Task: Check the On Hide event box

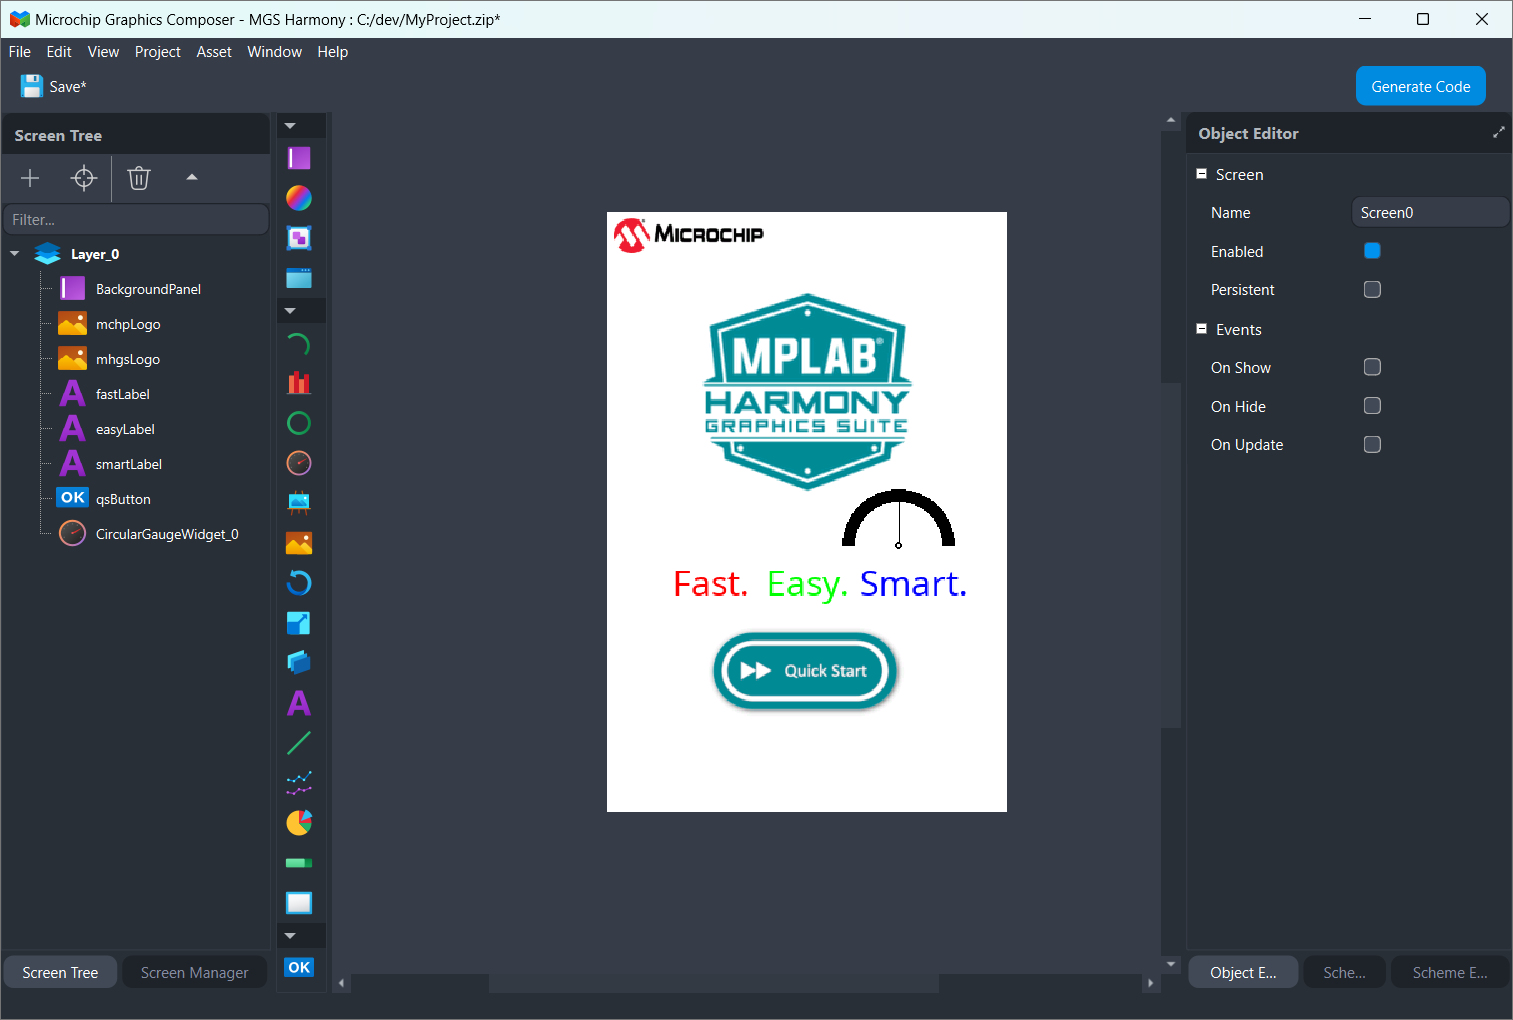Action: pos(1372,405)
